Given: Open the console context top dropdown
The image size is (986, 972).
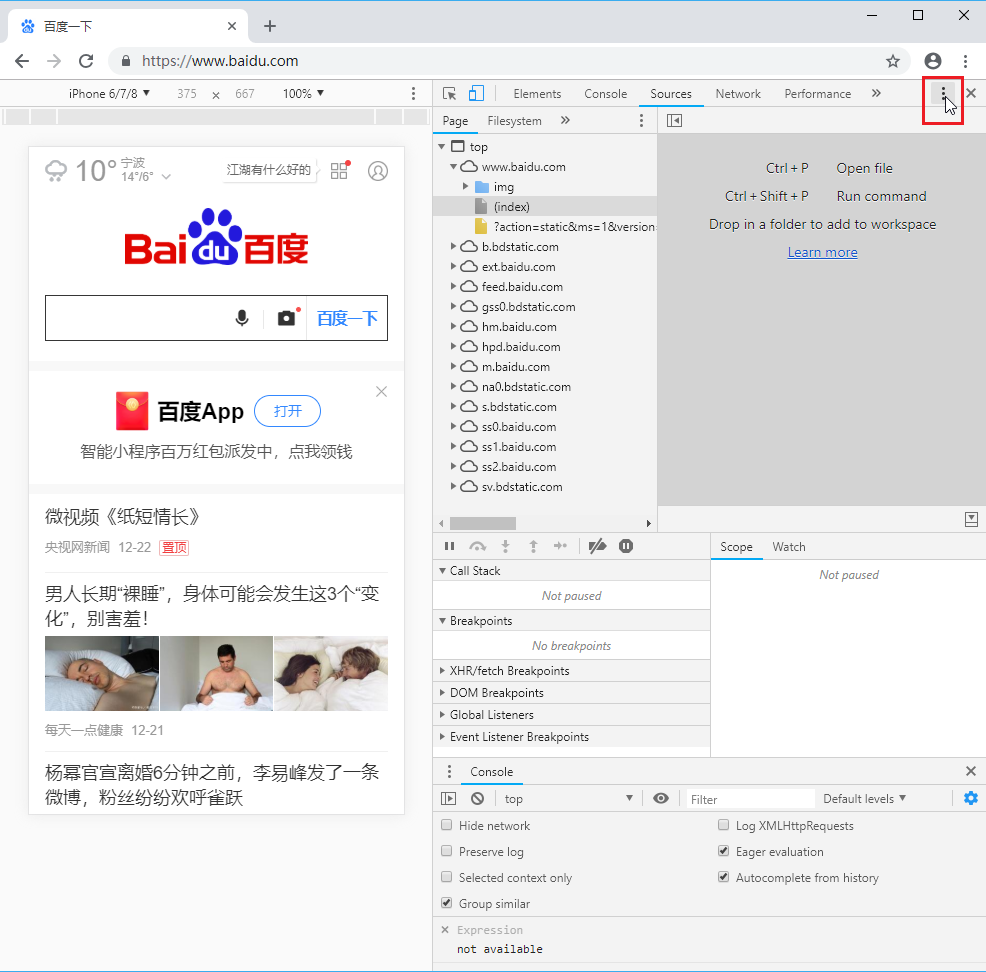Looking at the screenshot, I should pyautogui.click(x=568, y=798).
